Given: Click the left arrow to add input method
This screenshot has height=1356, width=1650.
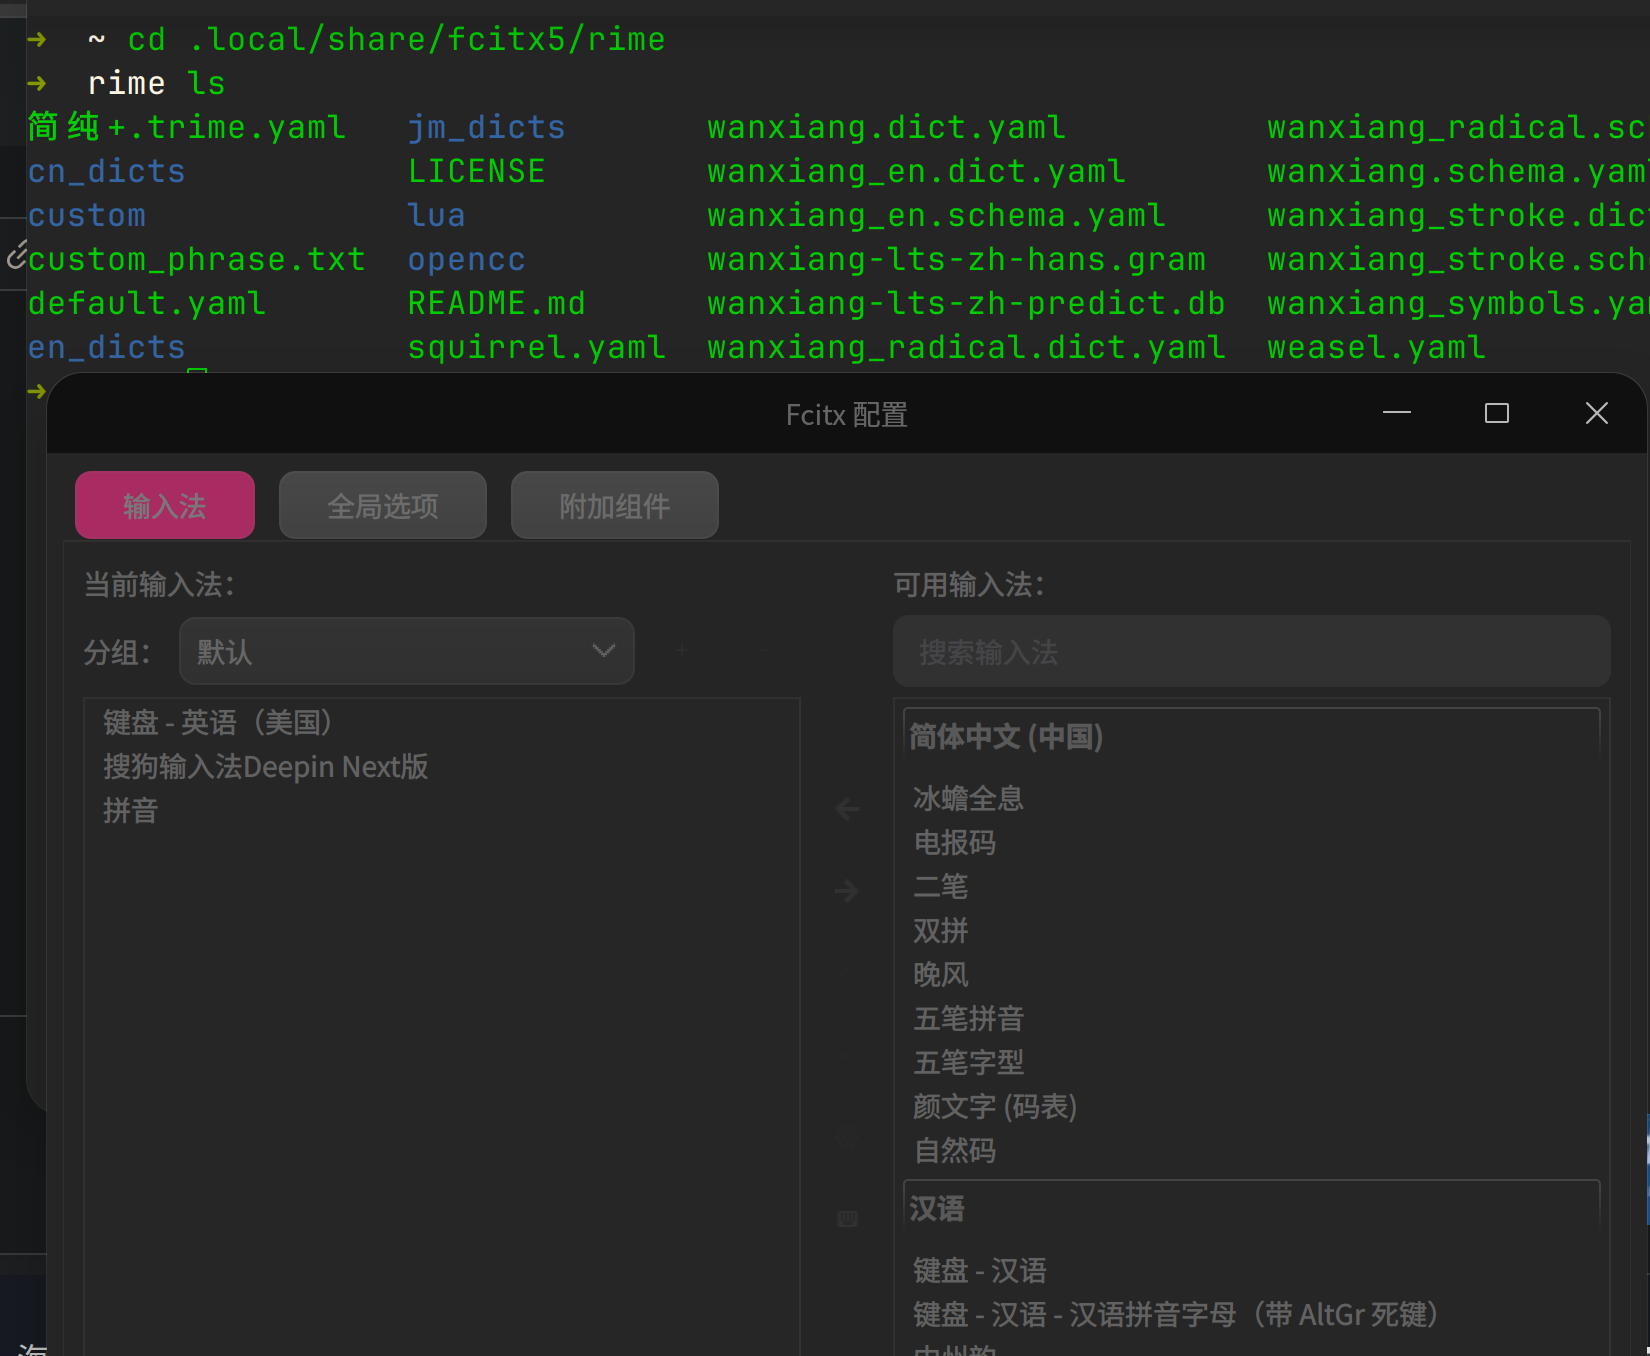Looking at the screenshot, I should point(847,808).
